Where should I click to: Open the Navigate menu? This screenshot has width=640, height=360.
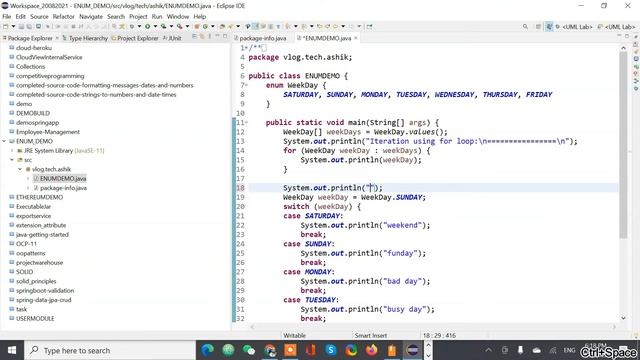91,17
